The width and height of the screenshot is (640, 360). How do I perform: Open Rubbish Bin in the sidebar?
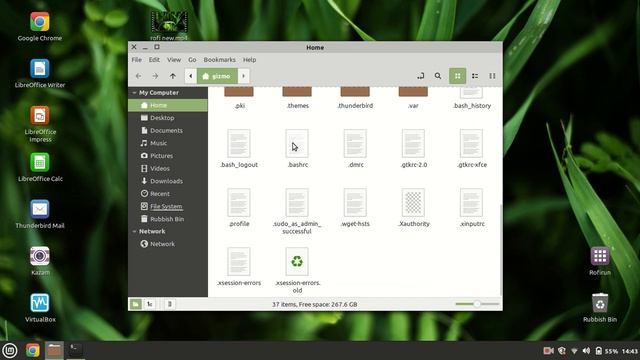point(168,219)
